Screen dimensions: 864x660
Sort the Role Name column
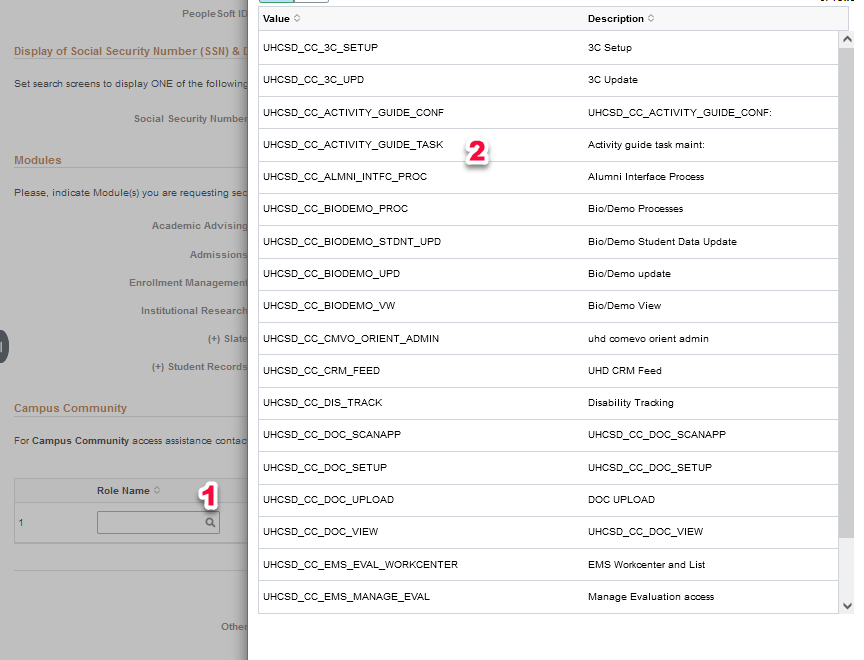(x=128, y=490)
